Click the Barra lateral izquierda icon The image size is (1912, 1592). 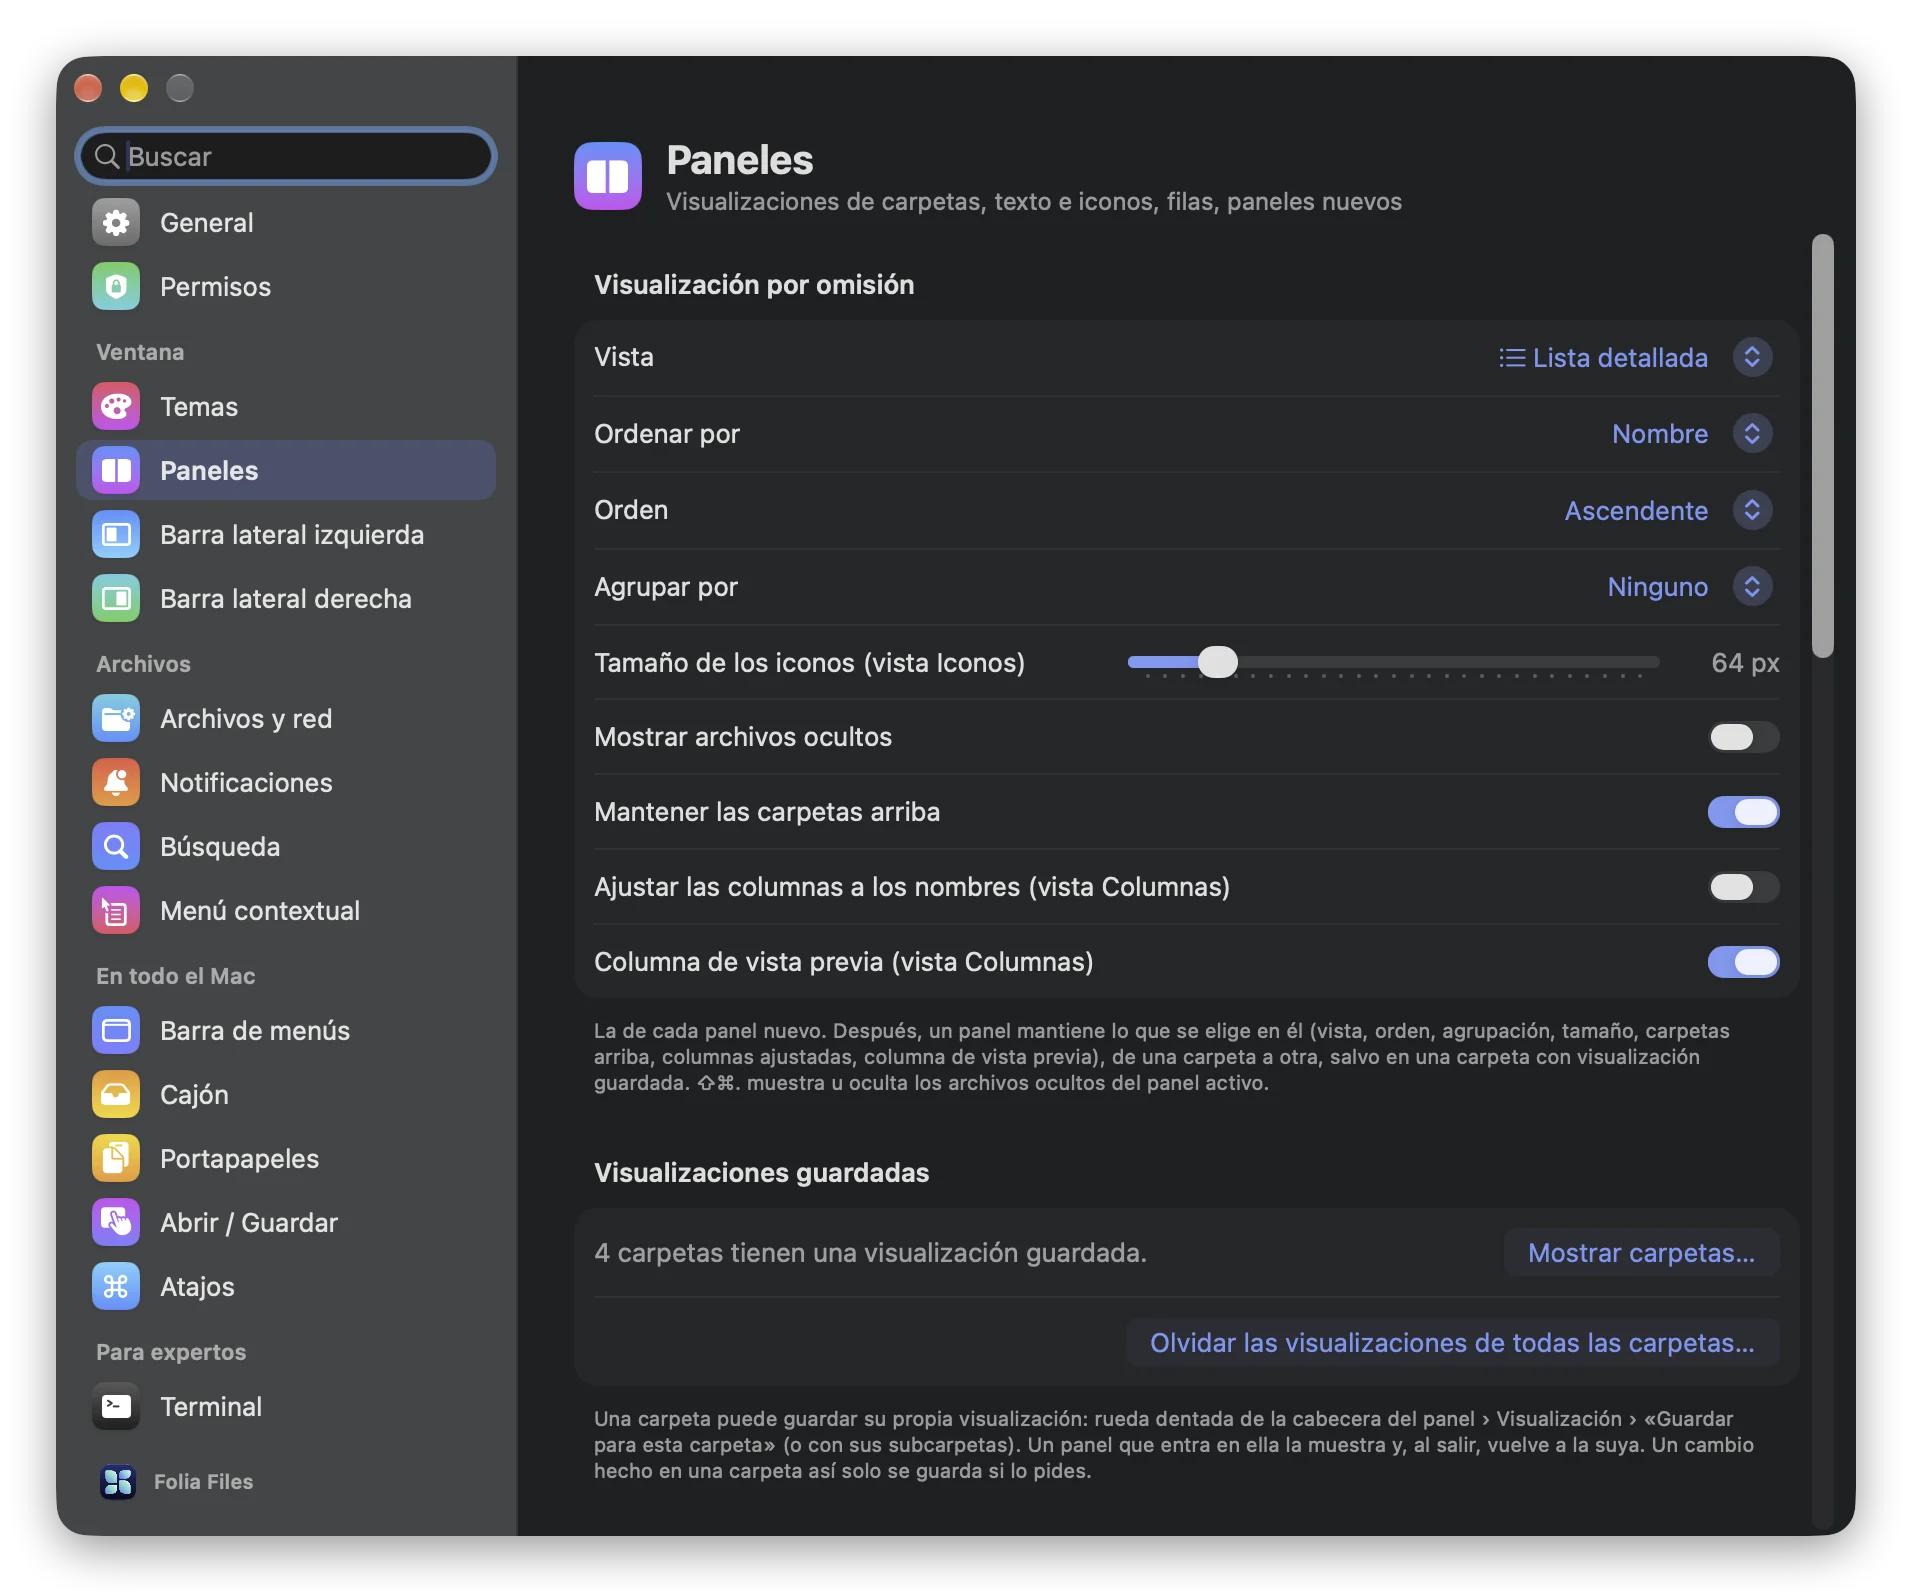116,535
